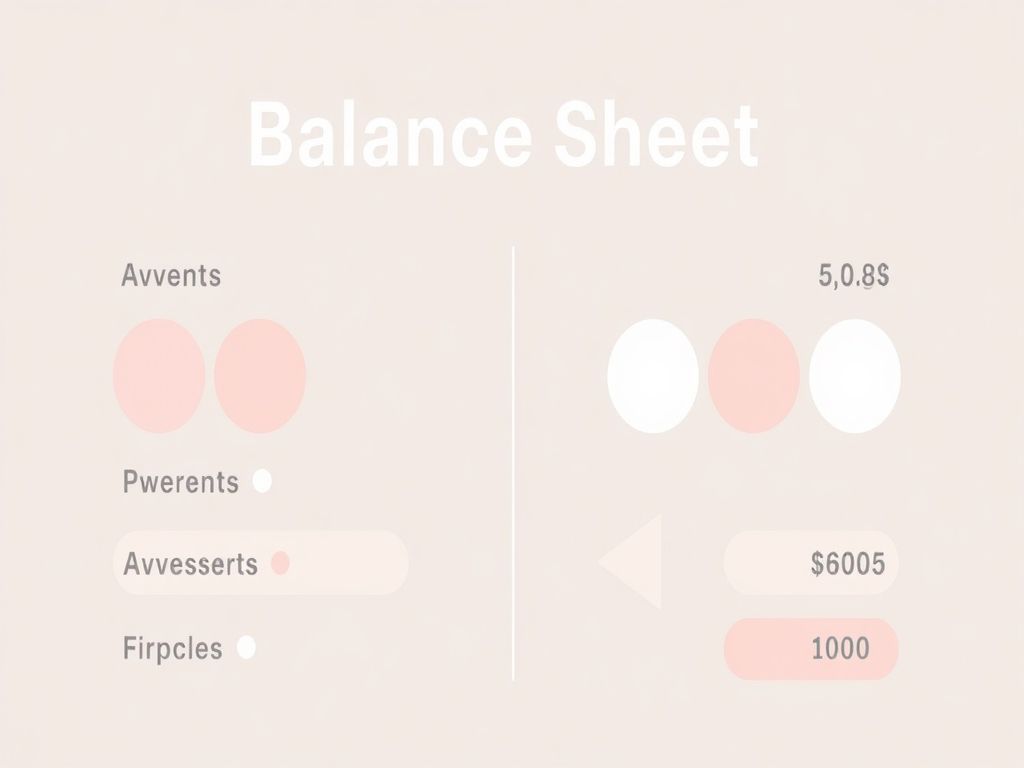This screenshot has height=768, width=1024.
Task: Click the Avvents heading
Action: tap(171, 275)
